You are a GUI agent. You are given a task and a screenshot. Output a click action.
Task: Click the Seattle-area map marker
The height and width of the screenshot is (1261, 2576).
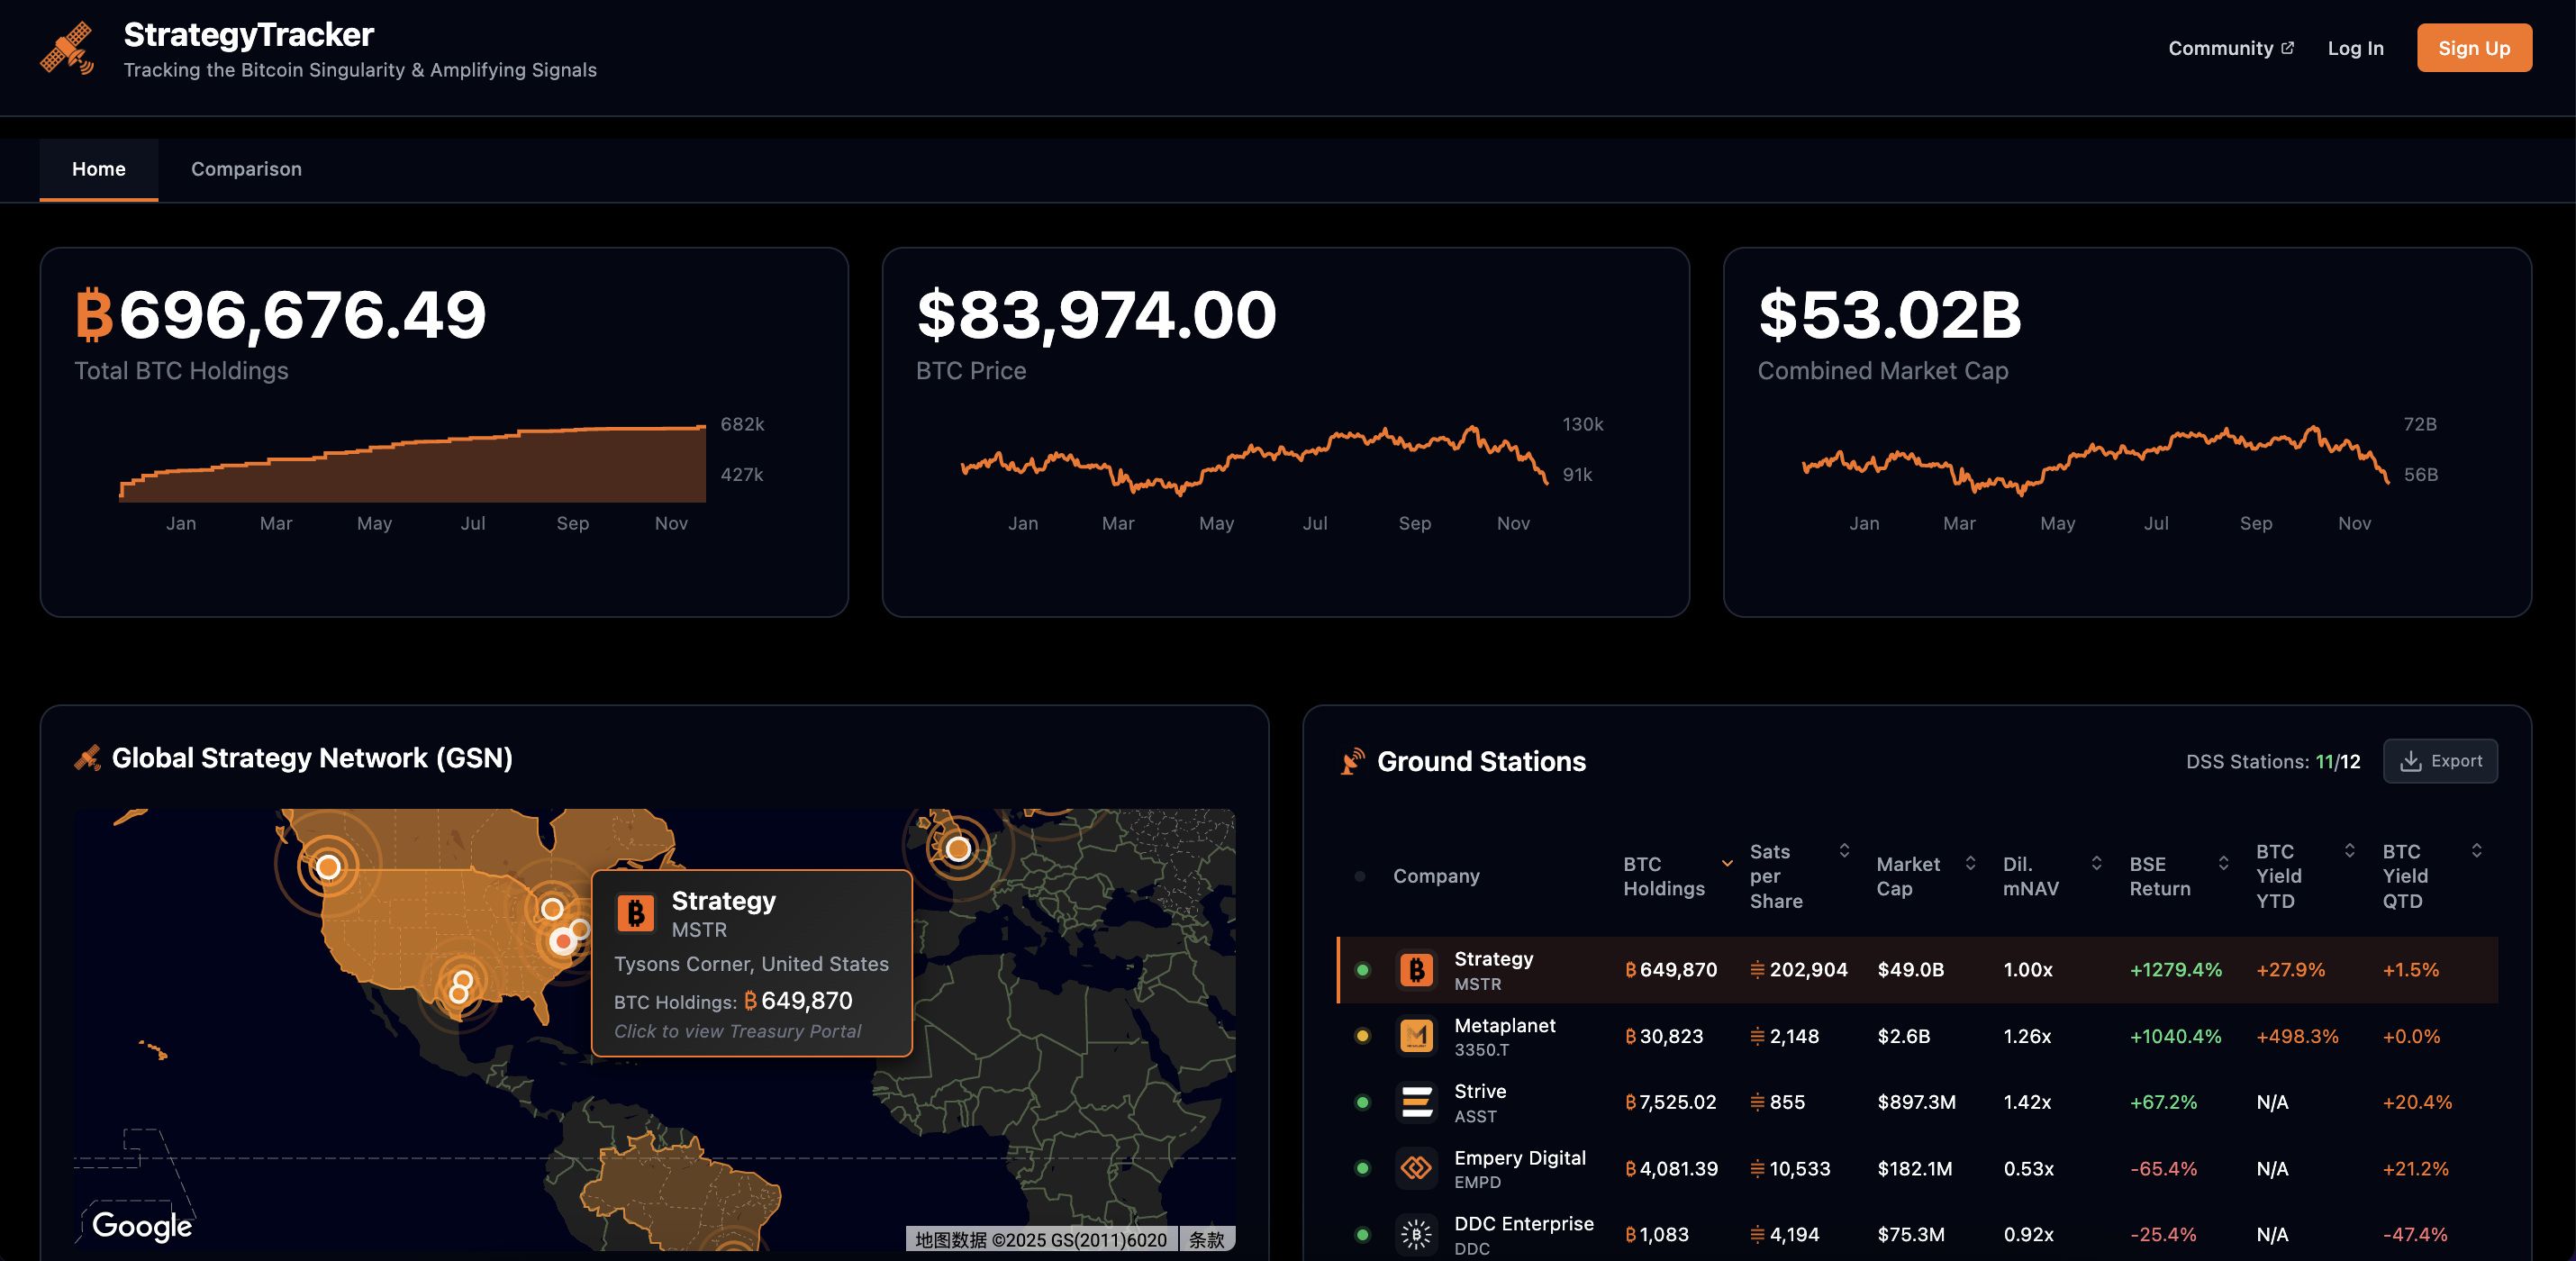[x=328, y=866]
